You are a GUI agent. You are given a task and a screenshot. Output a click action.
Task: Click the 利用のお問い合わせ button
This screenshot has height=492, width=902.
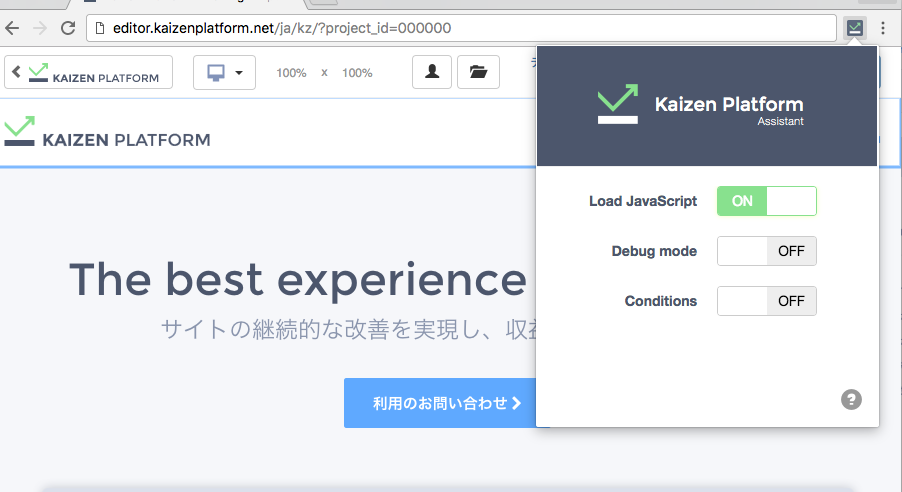pyautogui.click(x=440, y=403)
